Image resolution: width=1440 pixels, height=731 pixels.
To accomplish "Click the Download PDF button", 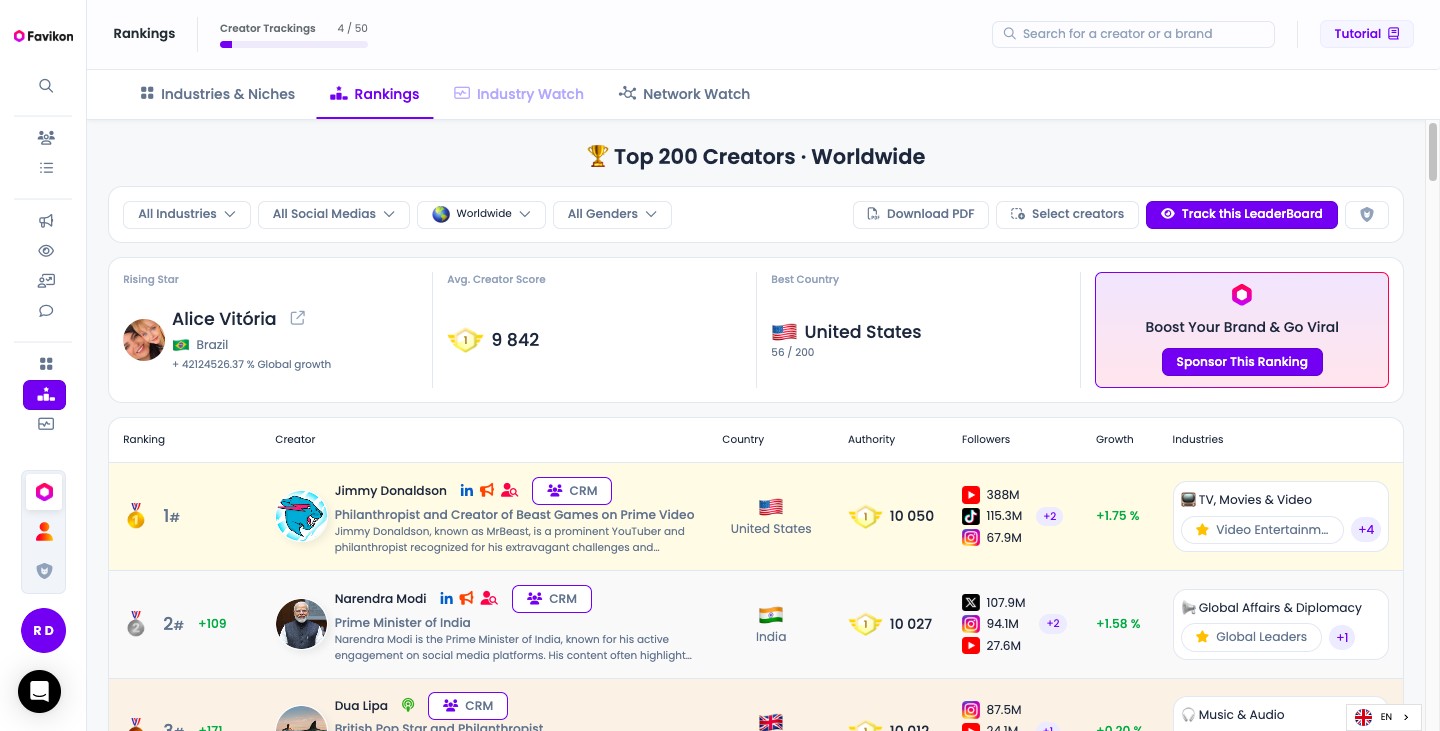I will coord(921,214).
